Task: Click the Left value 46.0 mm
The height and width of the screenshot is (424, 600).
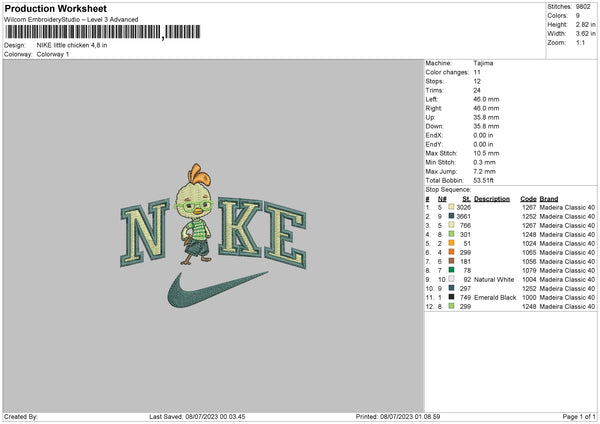Action: coord(486,99)
